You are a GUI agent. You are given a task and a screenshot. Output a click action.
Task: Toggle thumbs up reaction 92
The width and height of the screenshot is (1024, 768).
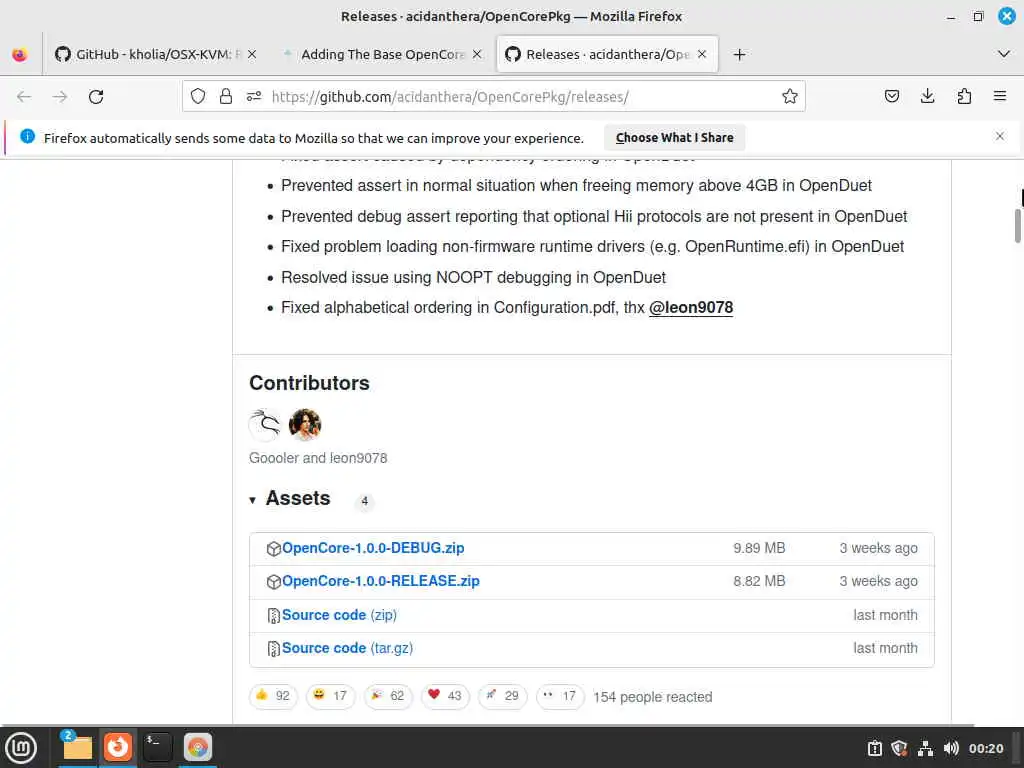(x=274, y=696)
